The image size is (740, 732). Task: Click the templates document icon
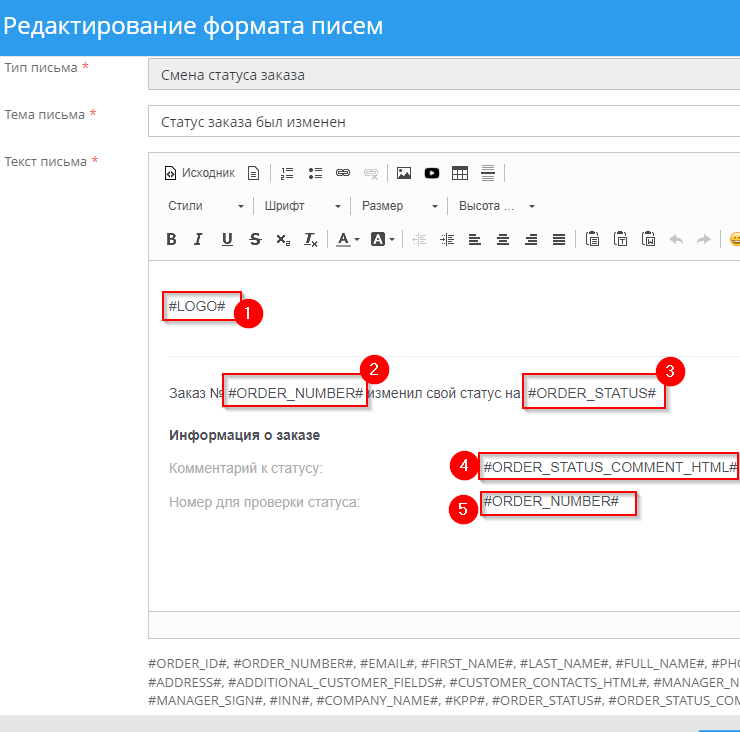pyautogui.click(x=253, y=173)
